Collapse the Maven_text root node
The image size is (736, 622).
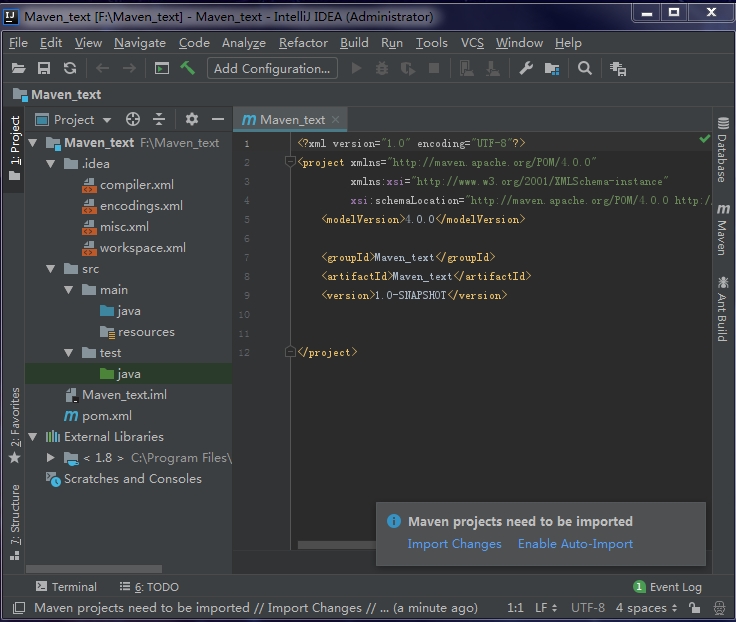pyautogui.click(x=33, y=143)
